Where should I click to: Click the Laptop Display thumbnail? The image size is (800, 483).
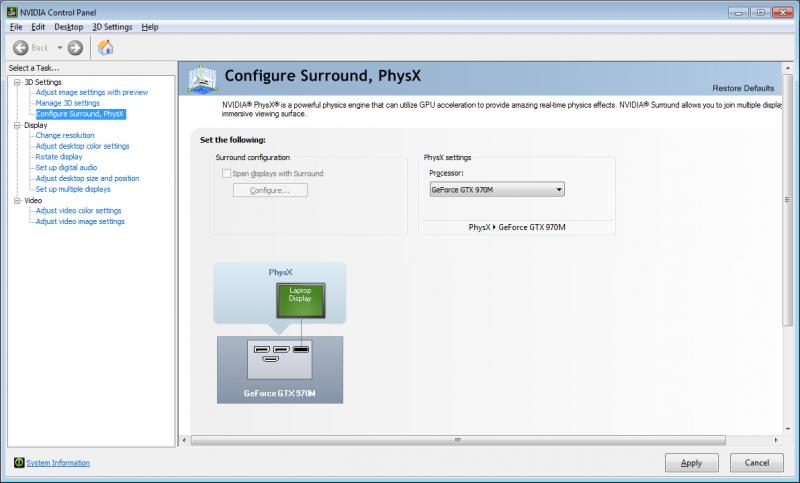(301, 300)
